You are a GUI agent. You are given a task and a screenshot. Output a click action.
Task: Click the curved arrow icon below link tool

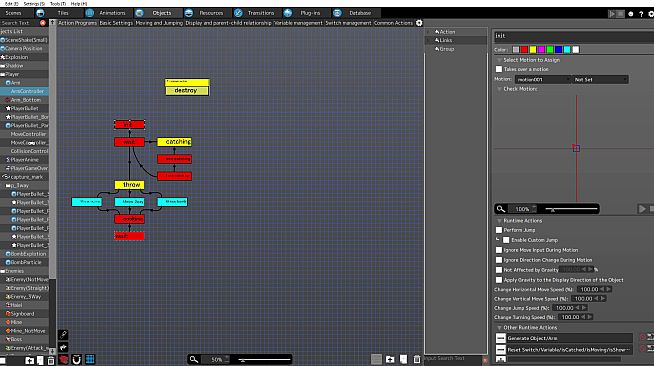pyautogui.click(x=63, y=347)
